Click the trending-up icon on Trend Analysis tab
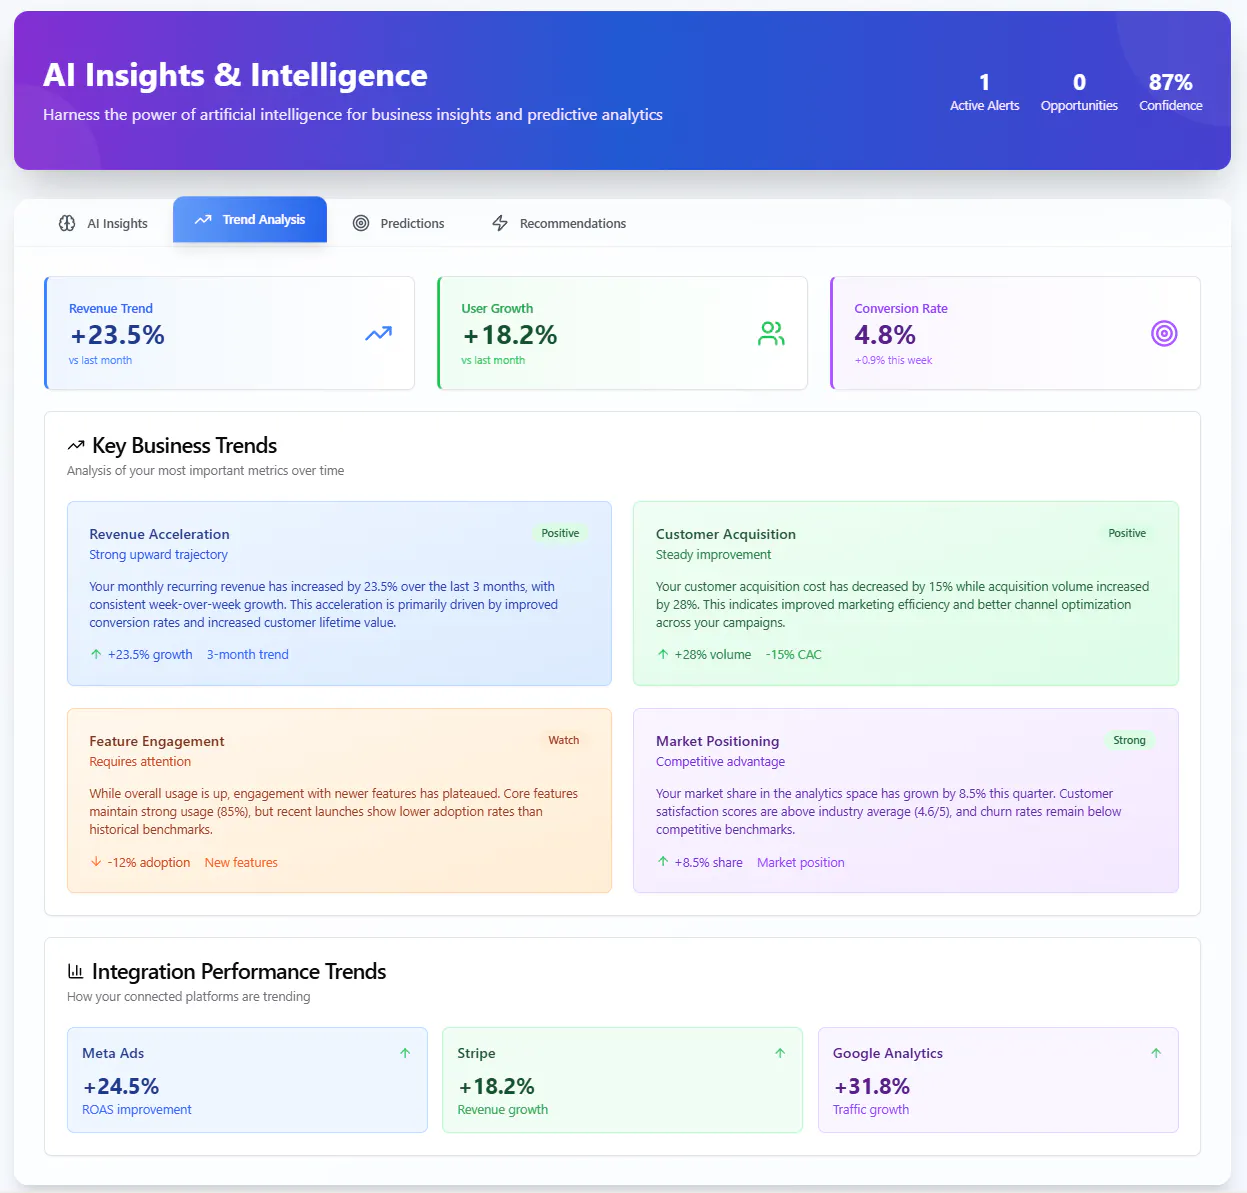The height and width of the screenshot is (1193, 1247). pyautogui.click(x=203, y=219)
